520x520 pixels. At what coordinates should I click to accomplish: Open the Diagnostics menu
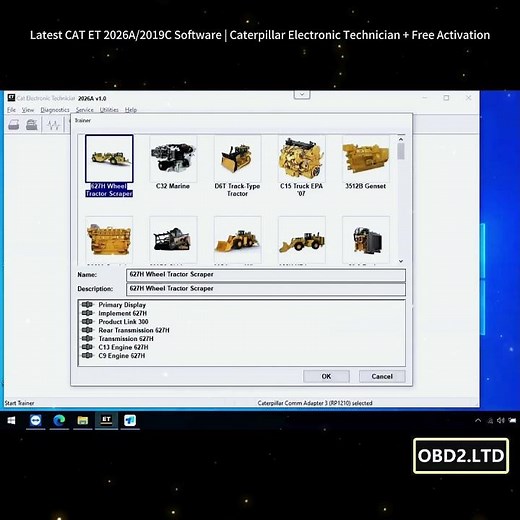pyautogui.click(x=55, y=110)
